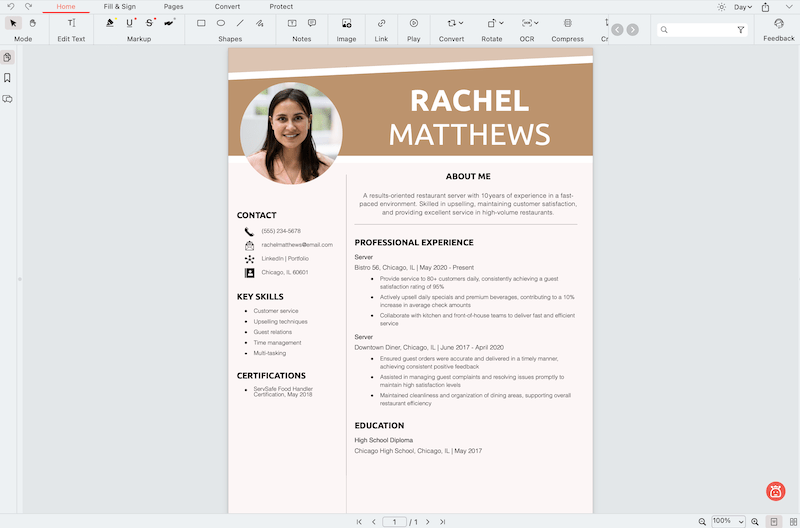Image resolution: width=800 pixels, height=528 pixels.
Task: Go to the next page
Action: (x=428, y=522)
